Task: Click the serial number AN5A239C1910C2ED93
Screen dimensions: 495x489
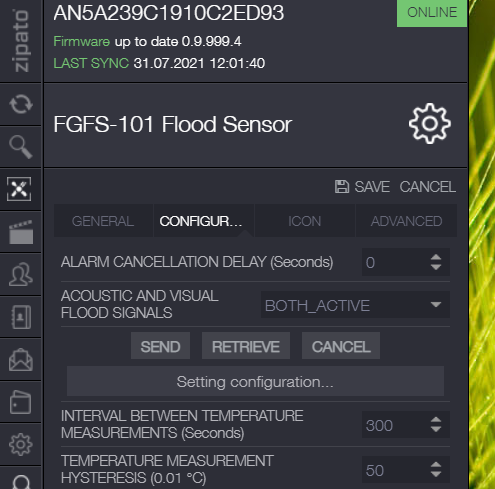Action: tap(169, 13)
